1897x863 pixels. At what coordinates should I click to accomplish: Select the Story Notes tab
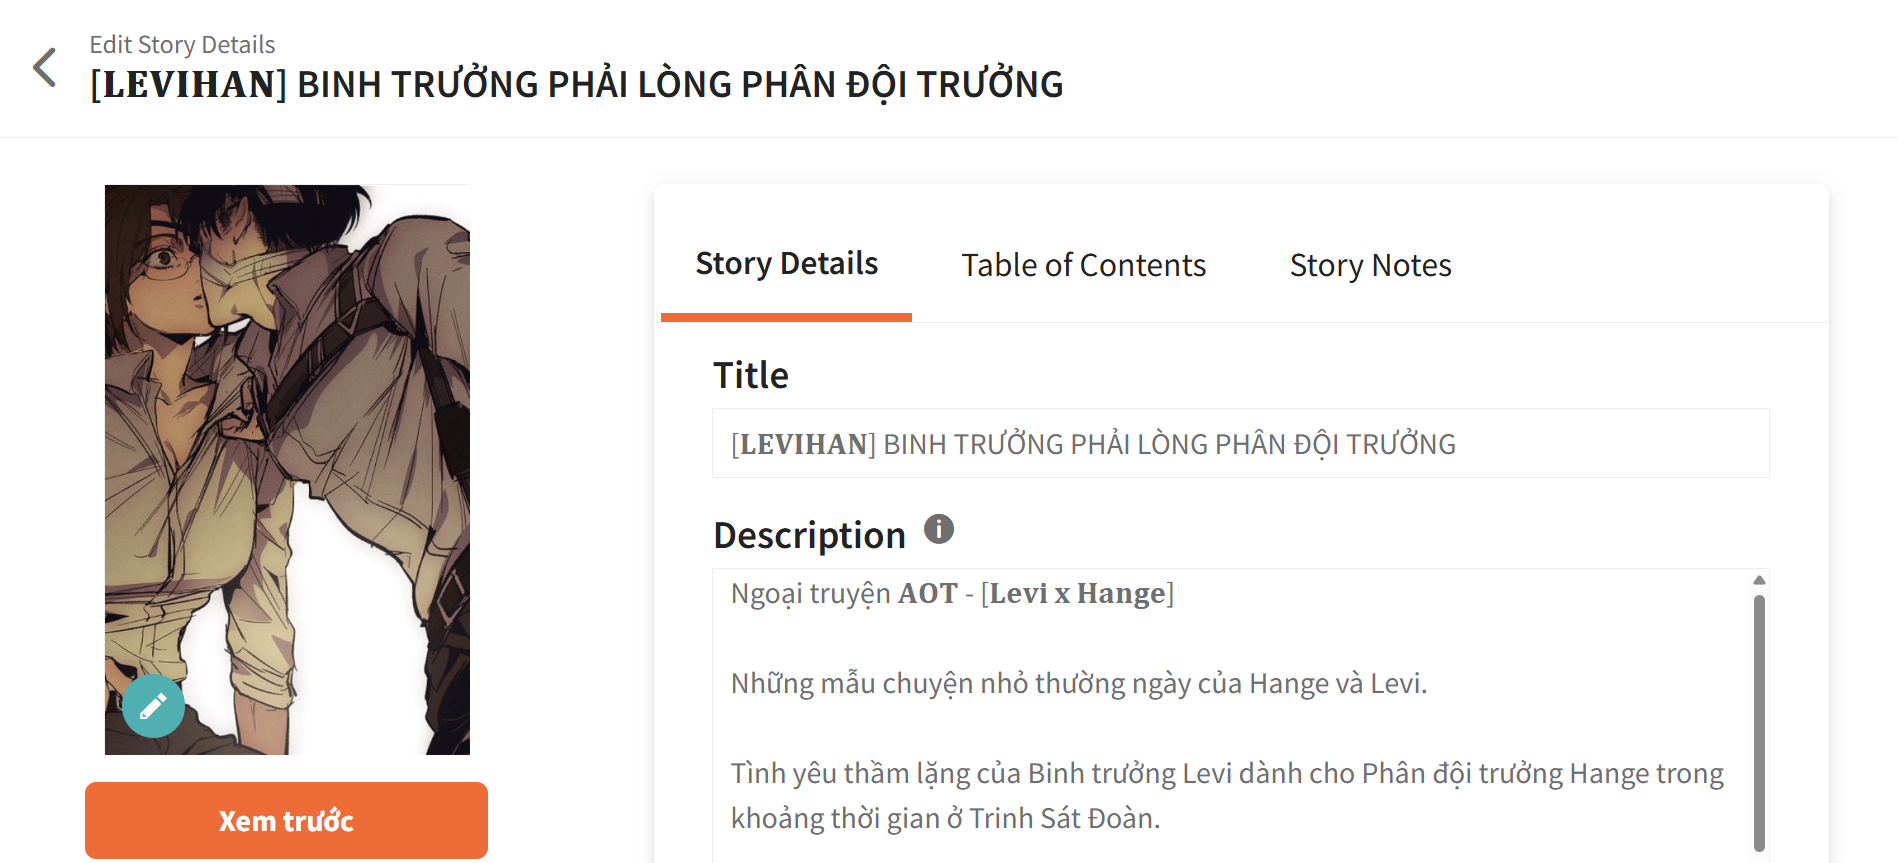point(1370,265)
